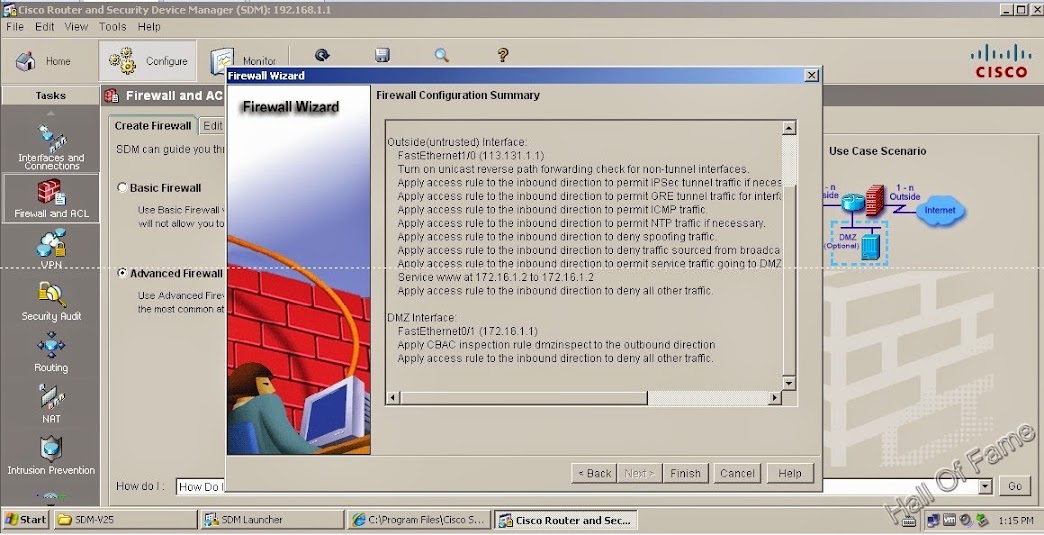
Task: Click the Save floppy disk icon
Action: [382, 55]
